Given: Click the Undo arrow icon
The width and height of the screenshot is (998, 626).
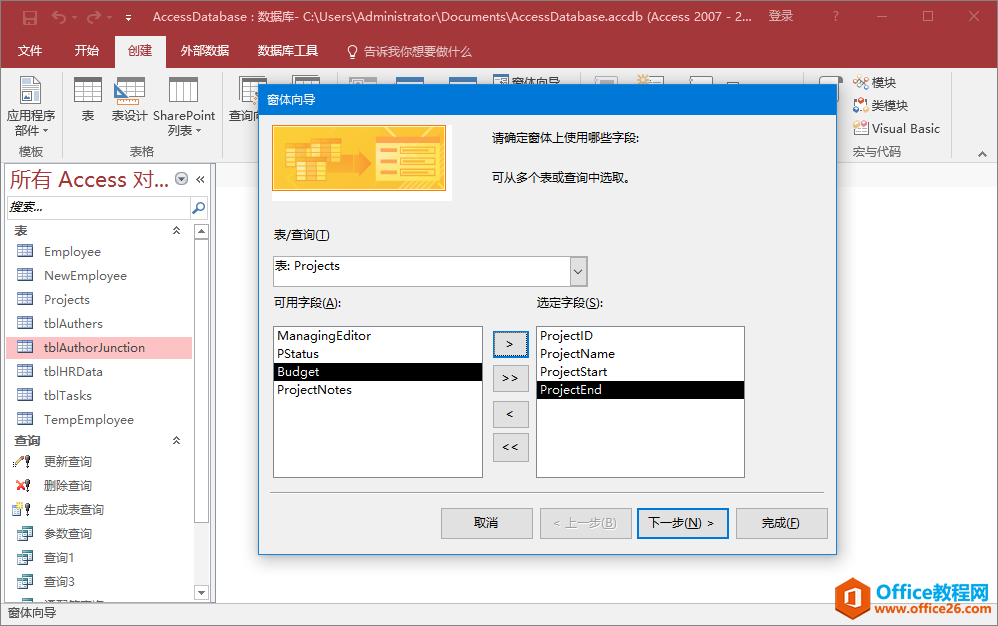Looking at the screenshot, I should coord(59,17).
